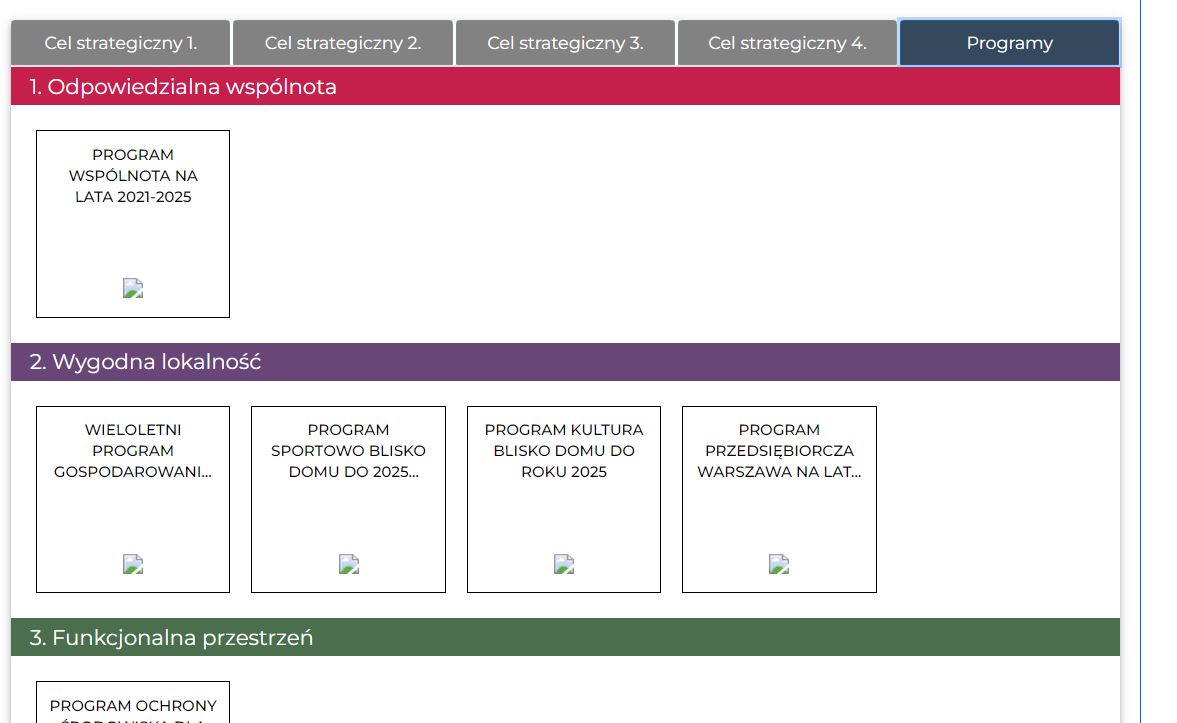Collapse the 1. Odpowiedzialna wspólnota section header
The height and width of the screenshot is (723, 1177).
(x=565, y=87)
